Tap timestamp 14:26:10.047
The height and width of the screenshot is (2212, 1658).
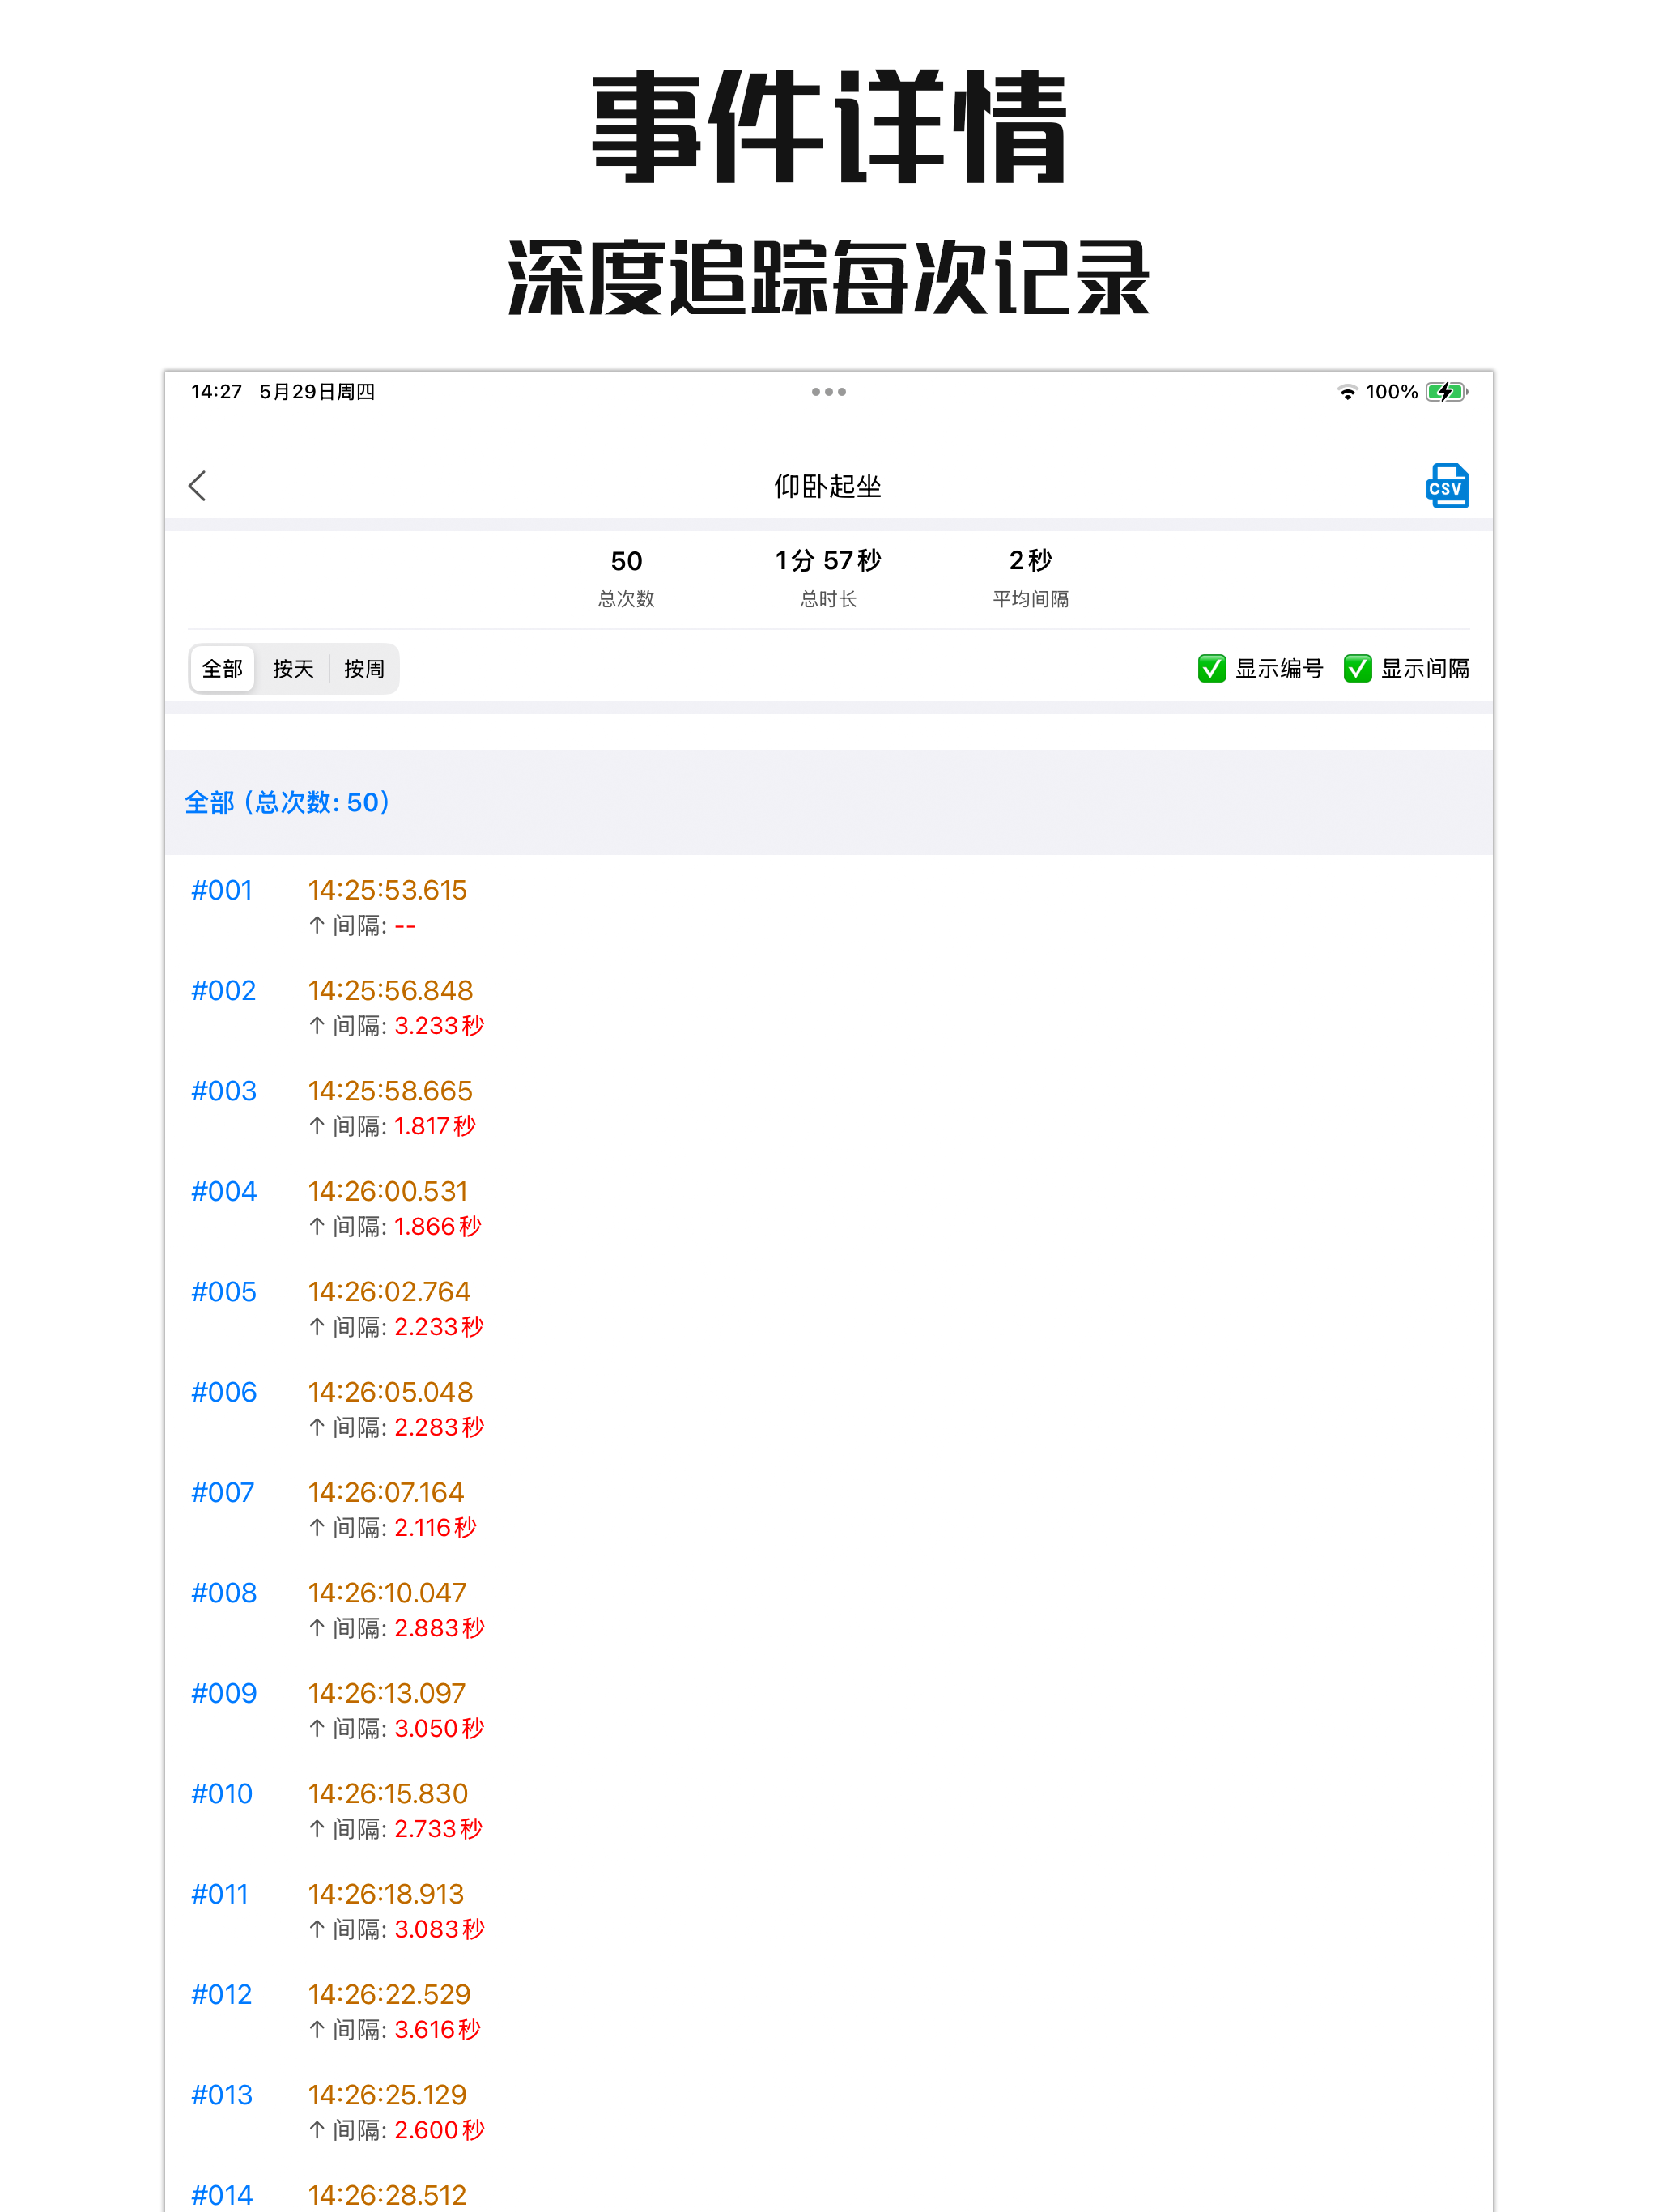coord(387,1593)
